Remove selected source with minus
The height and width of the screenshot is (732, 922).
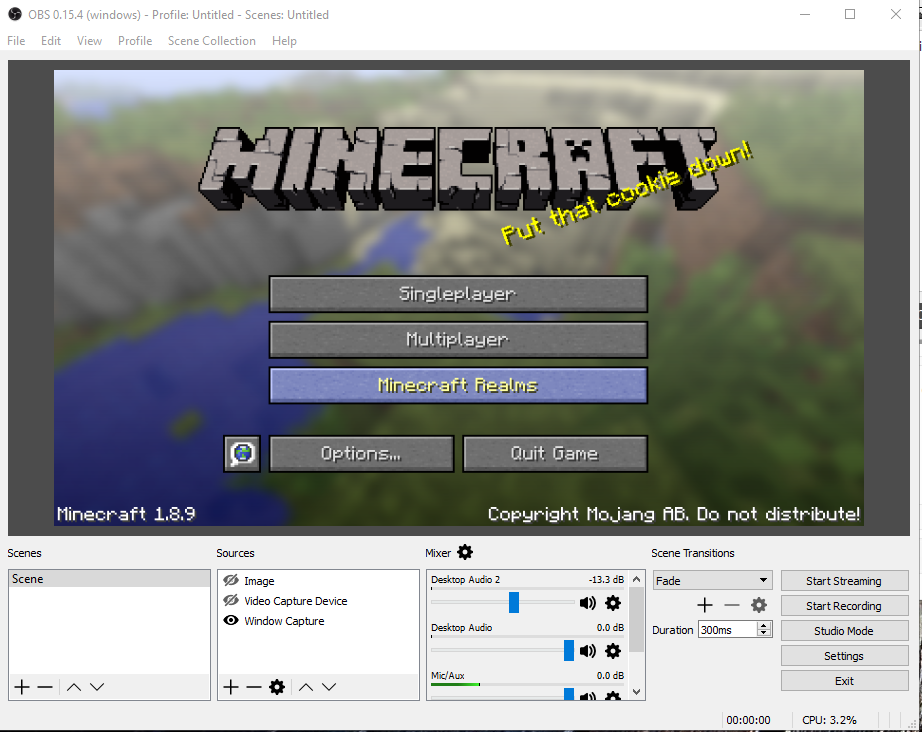[x=254, y=687]
